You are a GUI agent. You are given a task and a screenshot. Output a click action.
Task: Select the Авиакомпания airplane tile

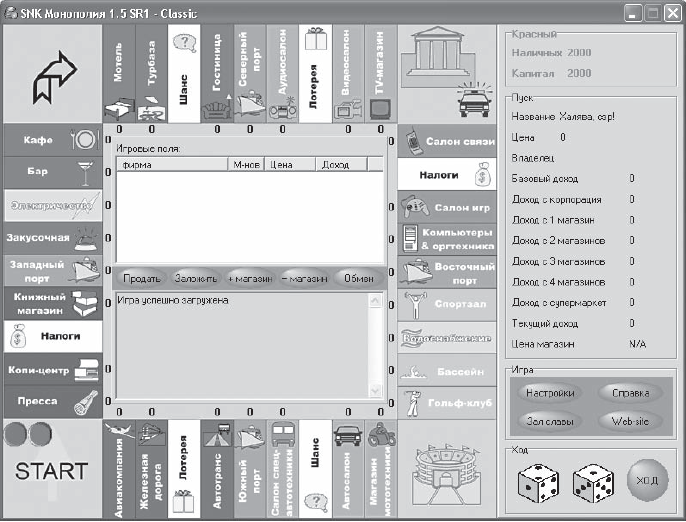[119, 469]
